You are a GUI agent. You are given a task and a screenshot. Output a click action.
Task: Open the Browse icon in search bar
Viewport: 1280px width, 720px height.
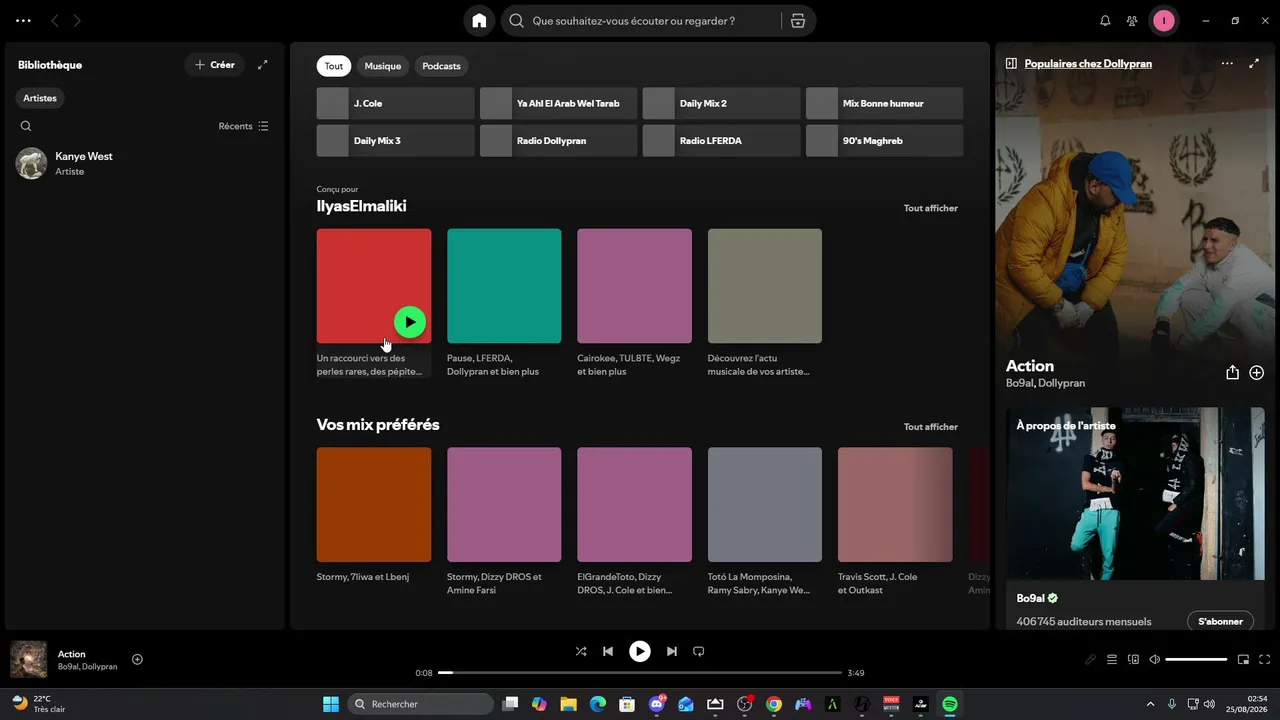click(x=797, y=20)
